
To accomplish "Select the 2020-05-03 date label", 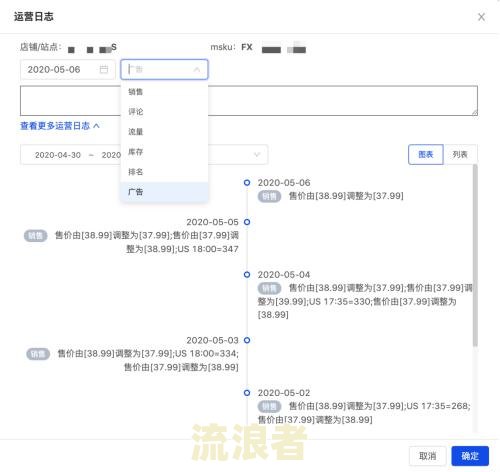I will [212, 340].
